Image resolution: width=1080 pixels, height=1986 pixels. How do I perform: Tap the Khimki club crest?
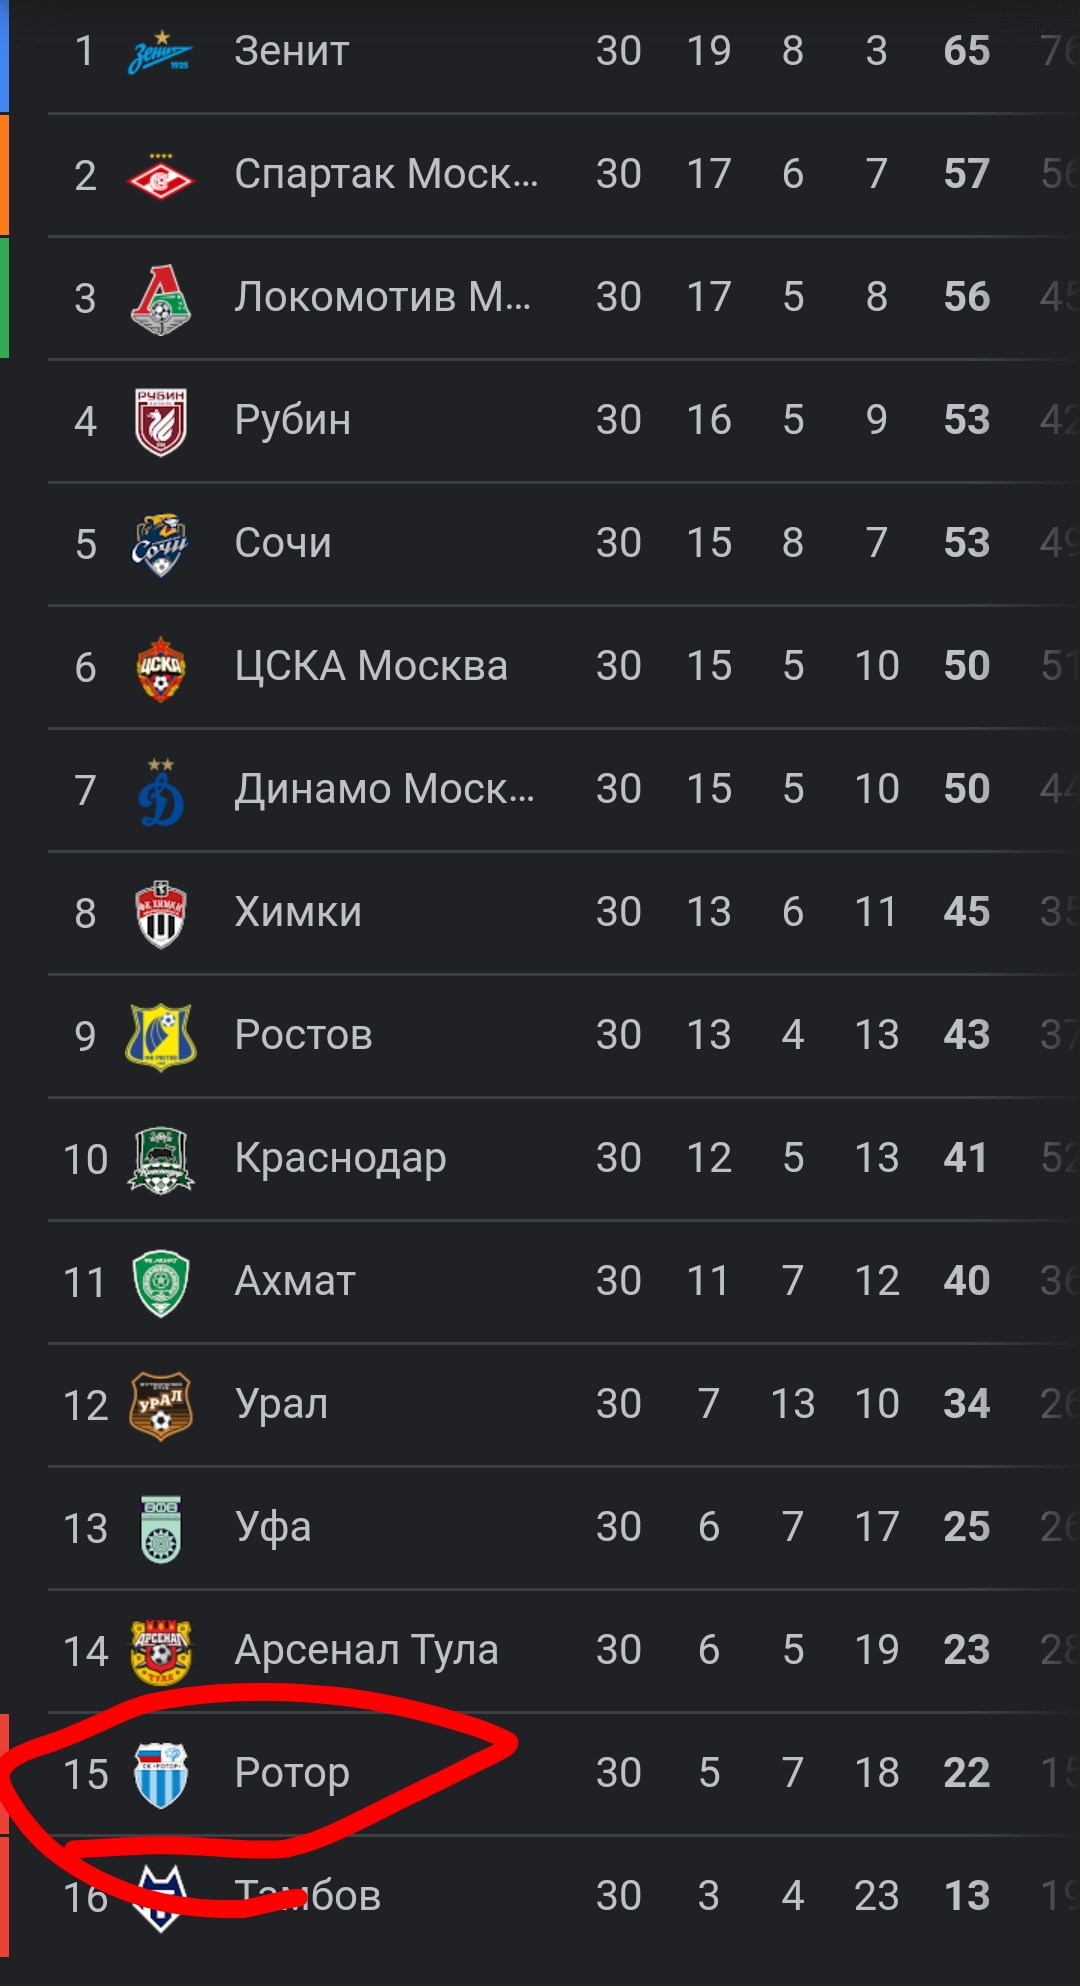[160, 914]
